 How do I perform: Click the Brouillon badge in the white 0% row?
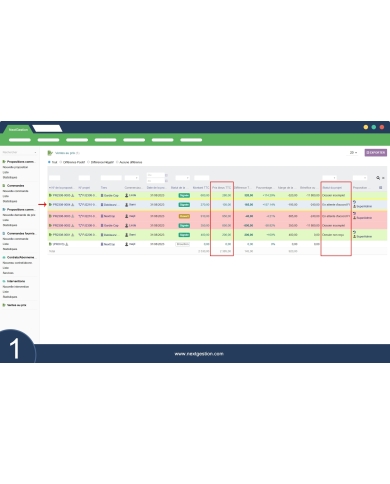(182, 244)
